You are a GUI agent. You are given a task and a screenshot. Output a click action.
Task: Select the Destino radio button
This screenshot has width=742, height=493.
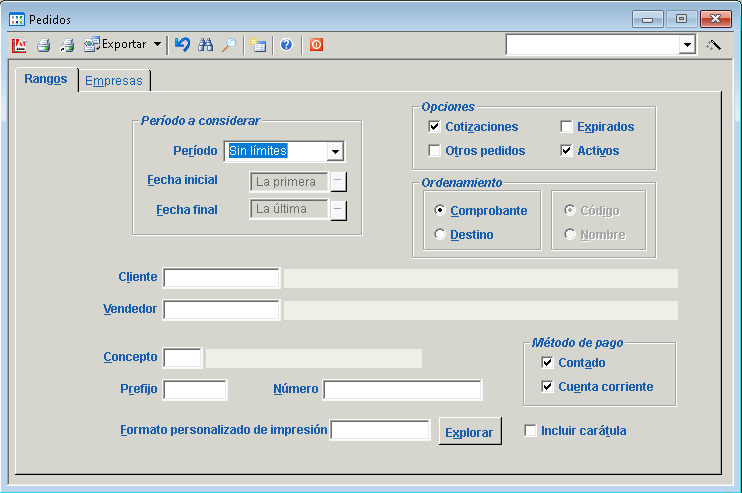click(441, 235)
